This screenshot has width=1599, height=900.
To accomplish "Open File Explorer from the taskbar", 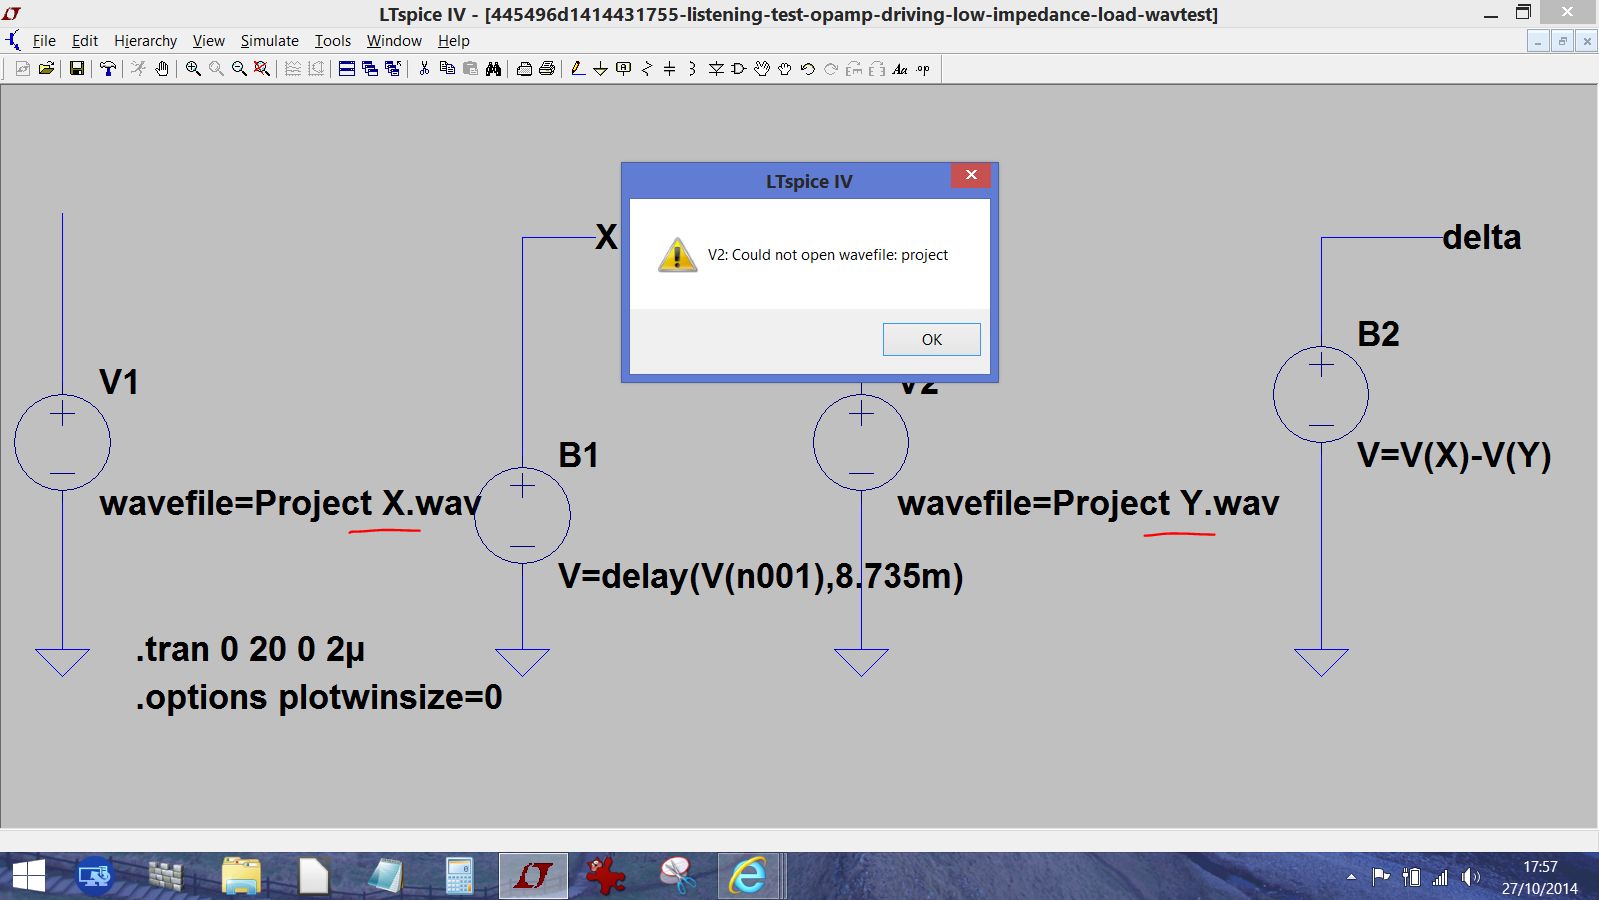I will coord(240,876).
